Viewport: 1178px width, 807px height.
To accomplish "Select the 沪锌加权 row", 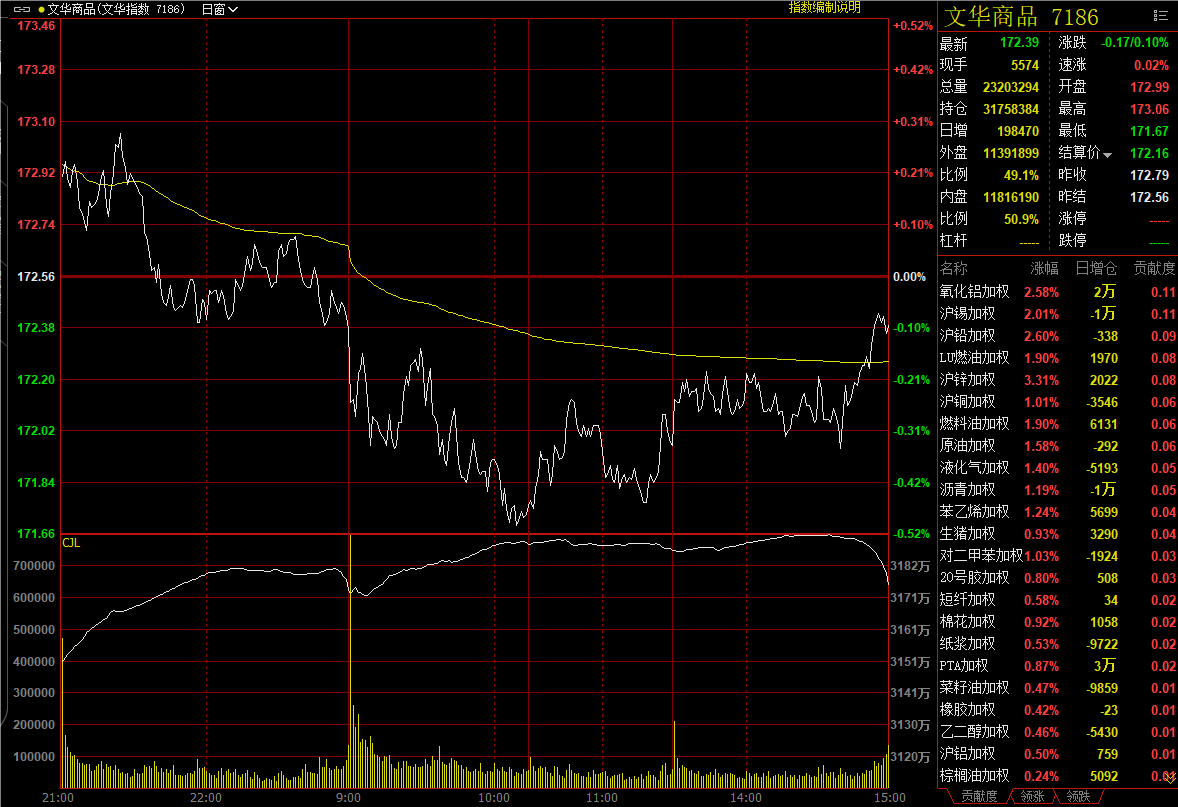I will 967,380.
